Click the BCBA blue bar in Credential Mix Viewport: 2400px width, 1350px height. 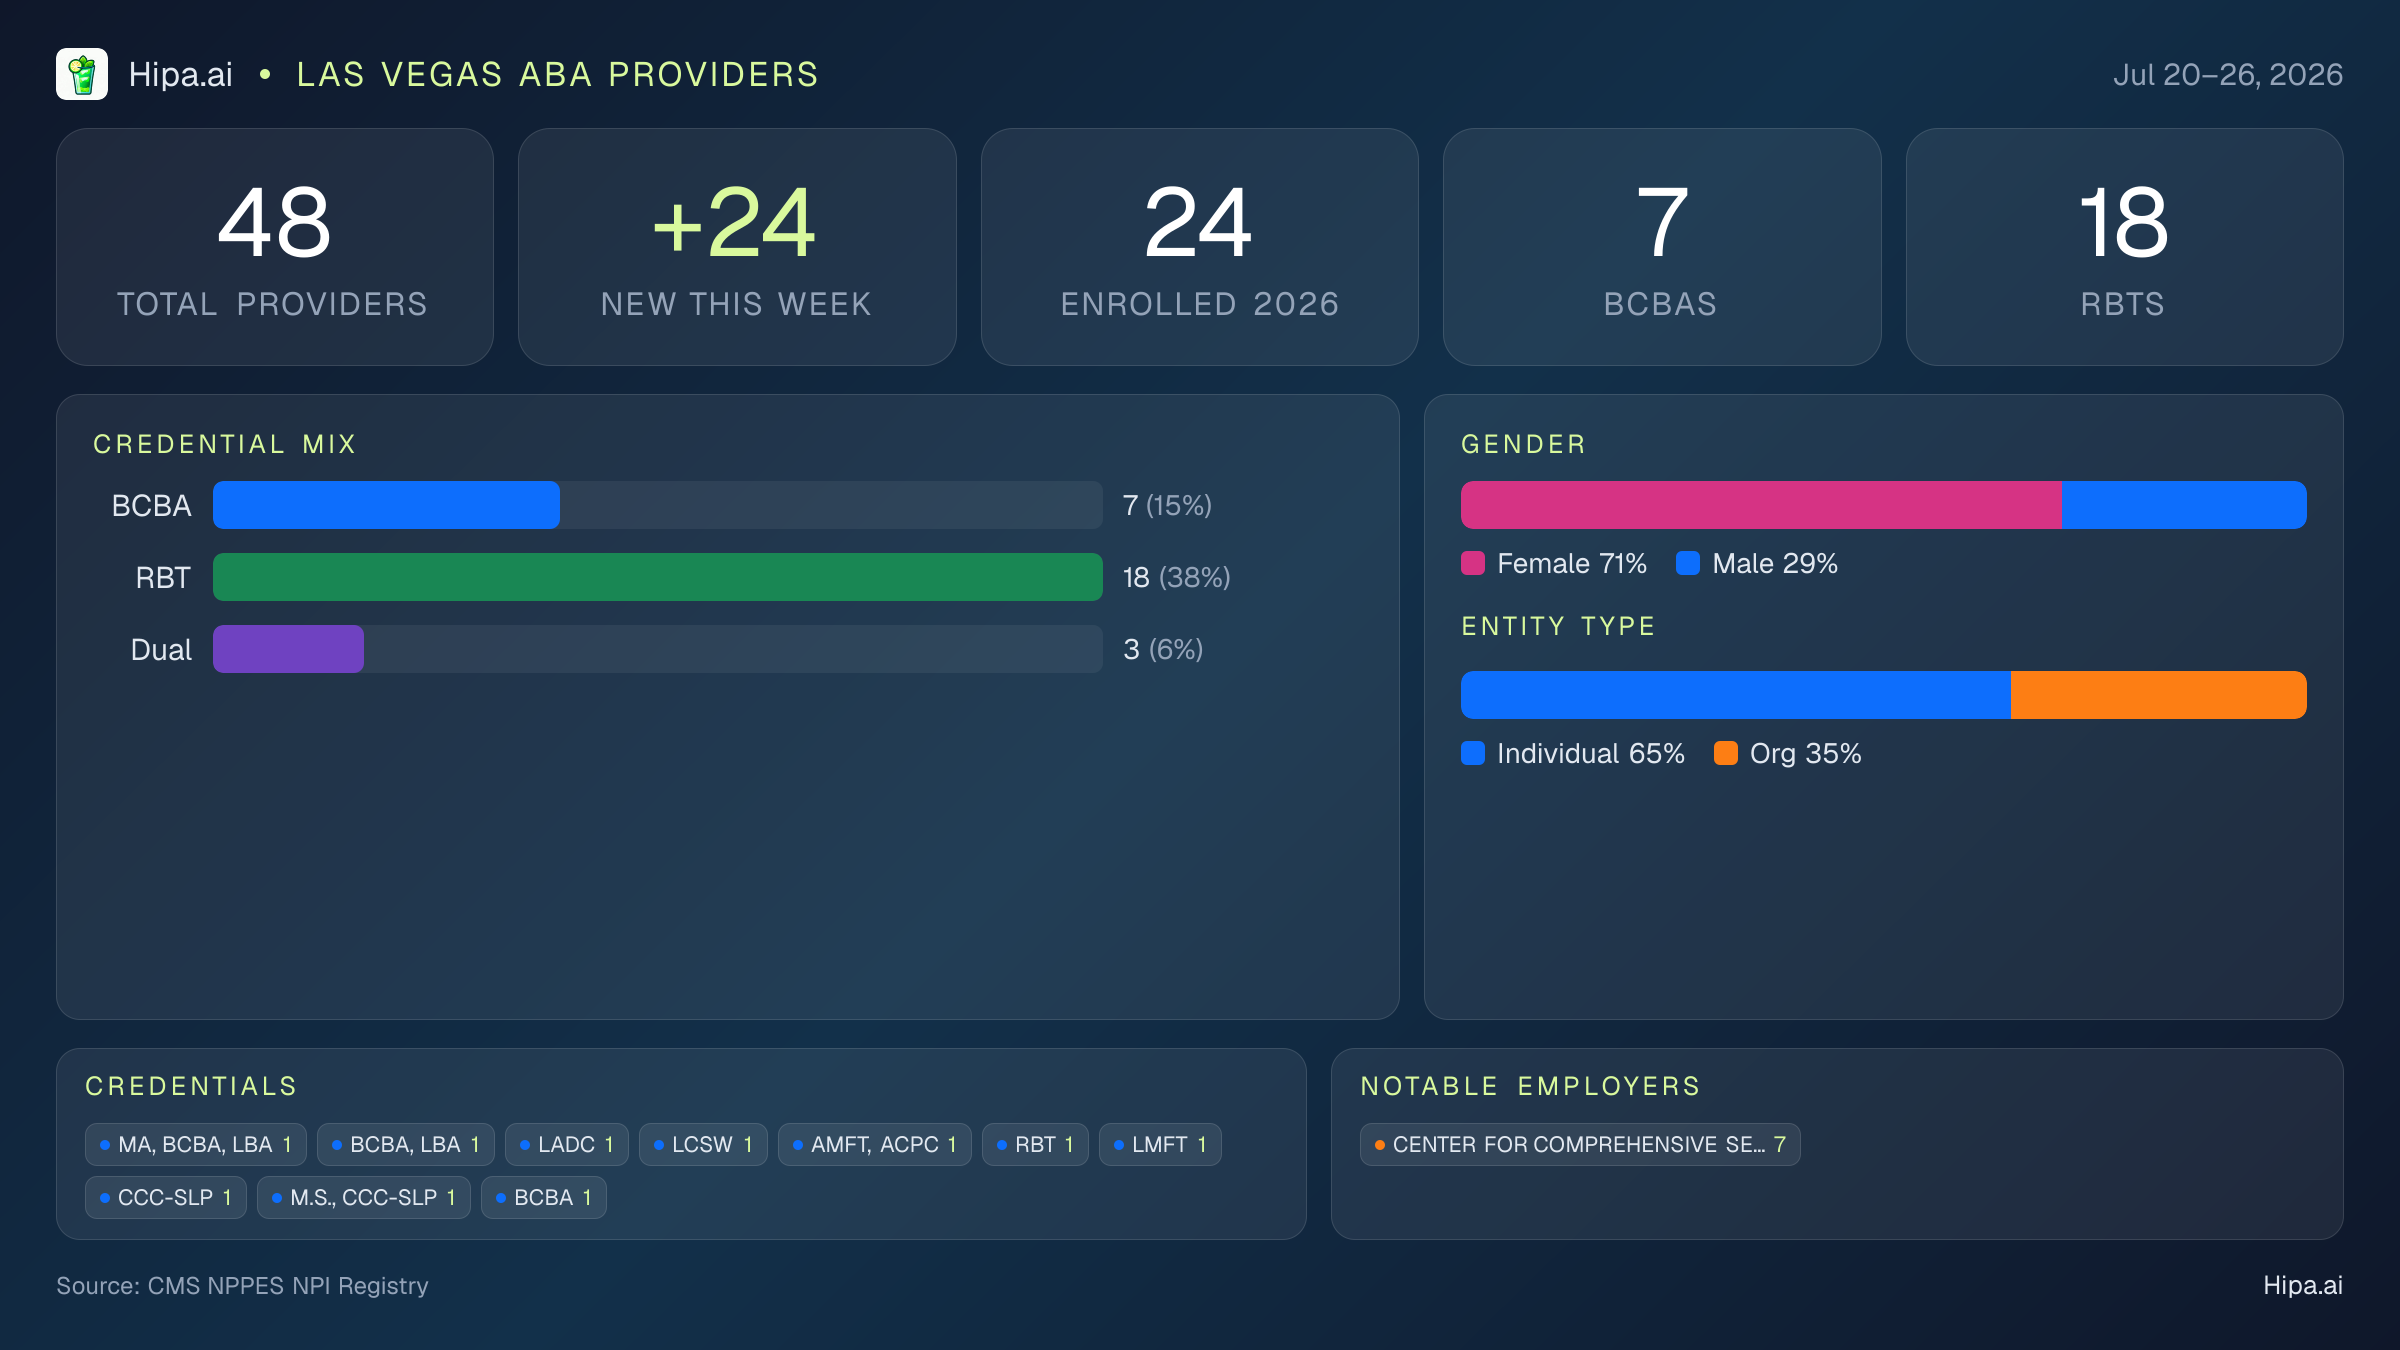[x=386, y=505]
